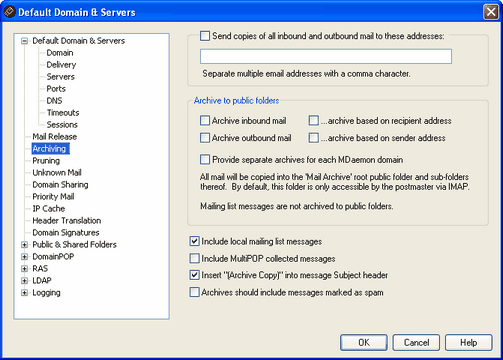This screenshot has width=503, height=360.
Task: Expand the Public & Shared Folders node
Action: pos(24,245)
